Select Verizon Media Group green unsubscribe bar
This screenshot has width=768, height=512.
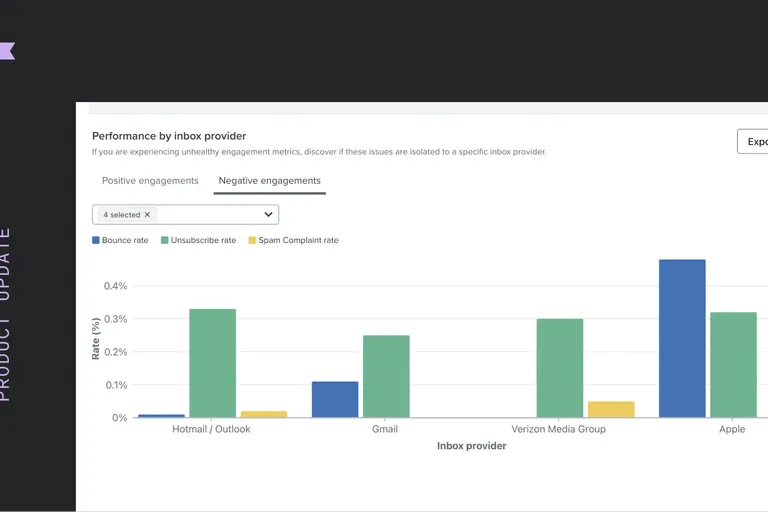560,368
